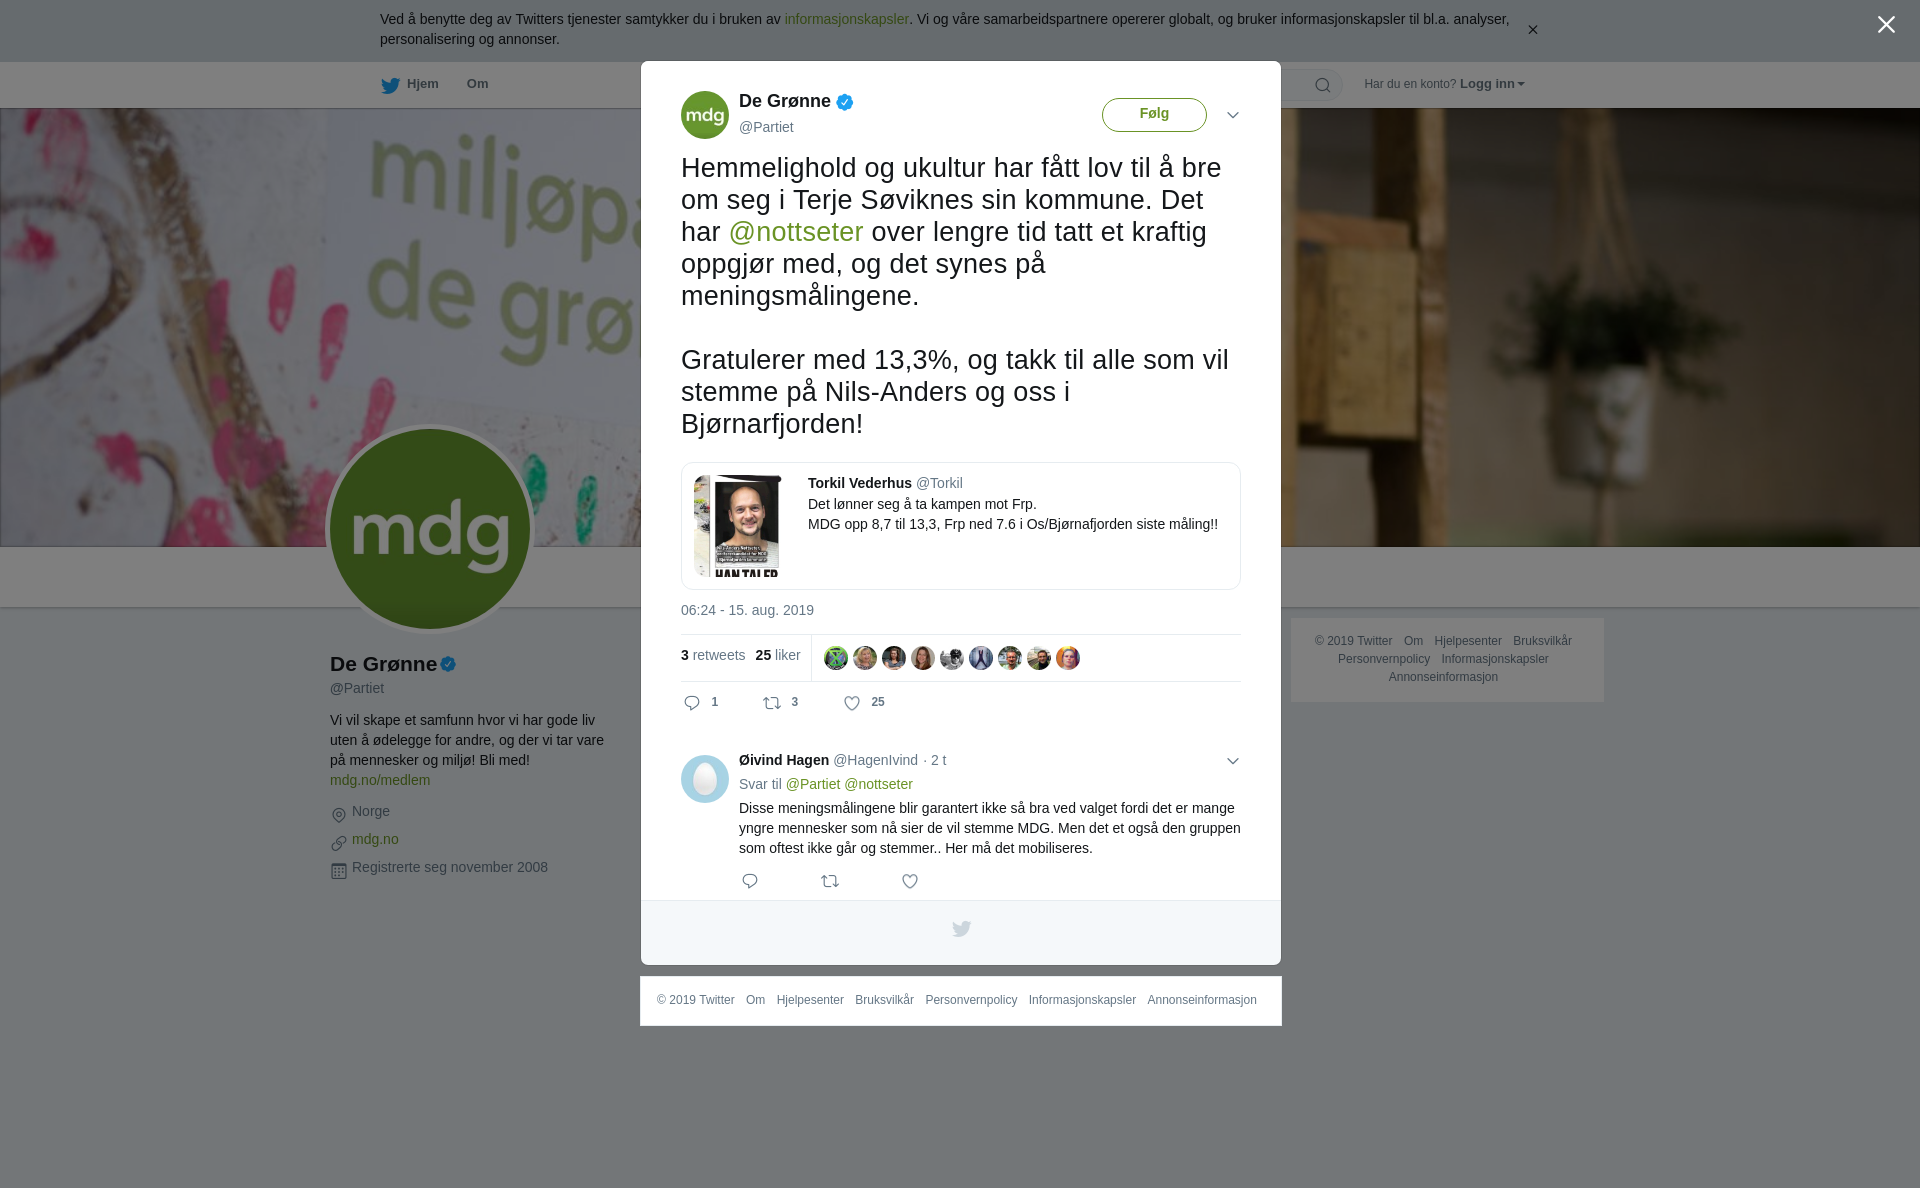Retweet the main De Grønne tweet
Screen dimensions: 1920x1188
pyautogui.click(x=772, y=703)
